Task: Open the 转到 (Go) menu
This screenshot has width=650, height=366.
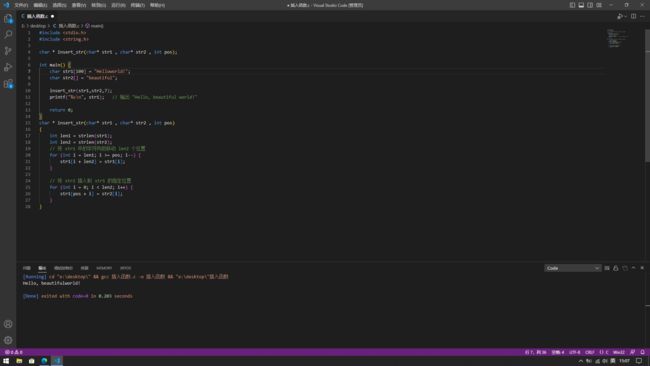Action: [99, 5]
